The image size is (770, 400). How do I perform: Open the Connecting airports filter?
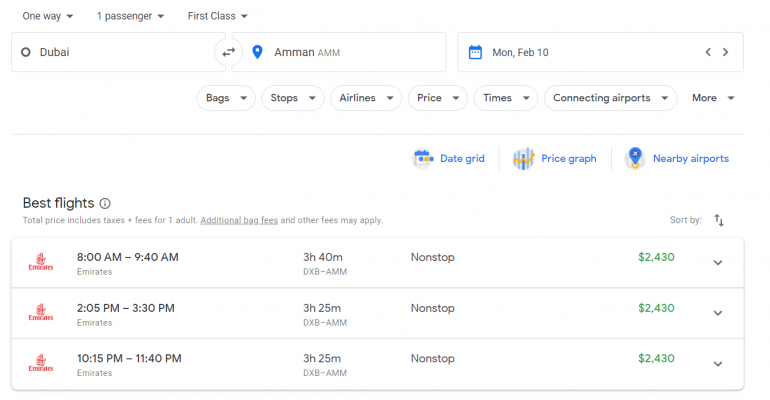click(610, 98)
